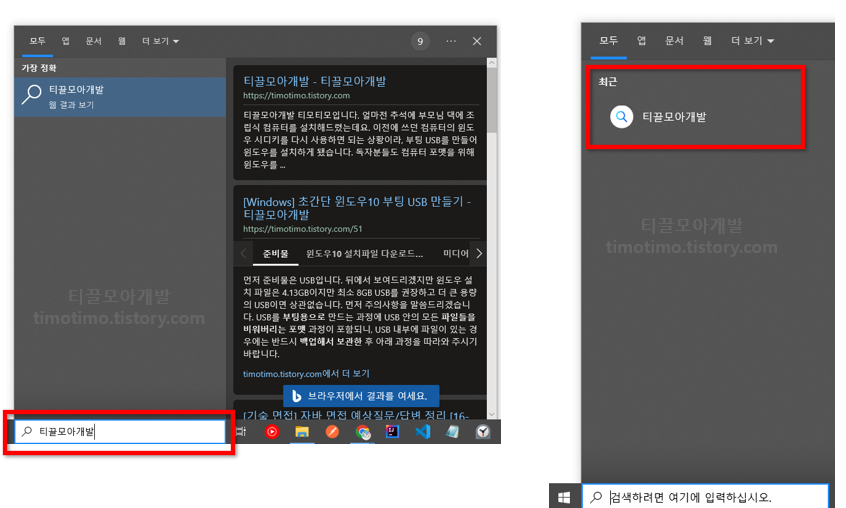The image size is (846, 508).
Task: Go to next section with right chevron
Action: click(479, 253)
